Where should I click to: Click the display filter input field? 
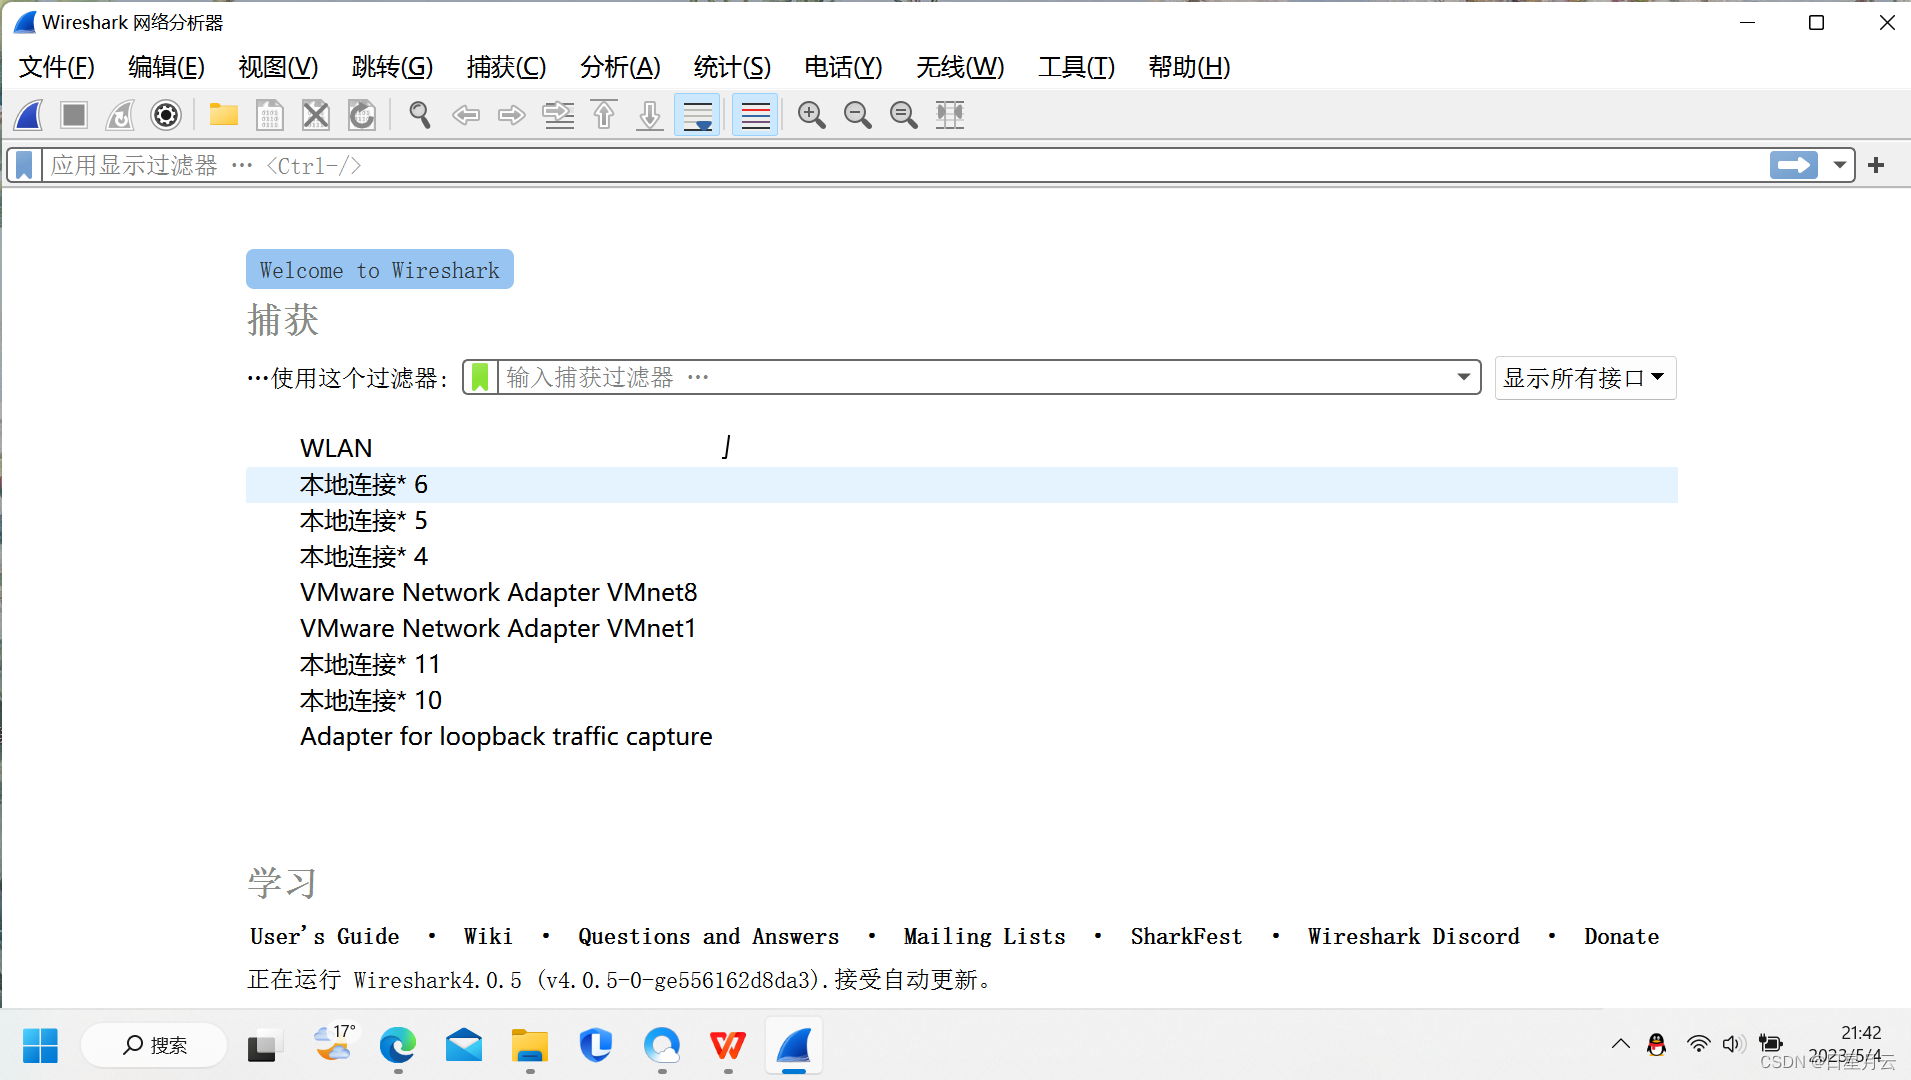coord(905,165)
